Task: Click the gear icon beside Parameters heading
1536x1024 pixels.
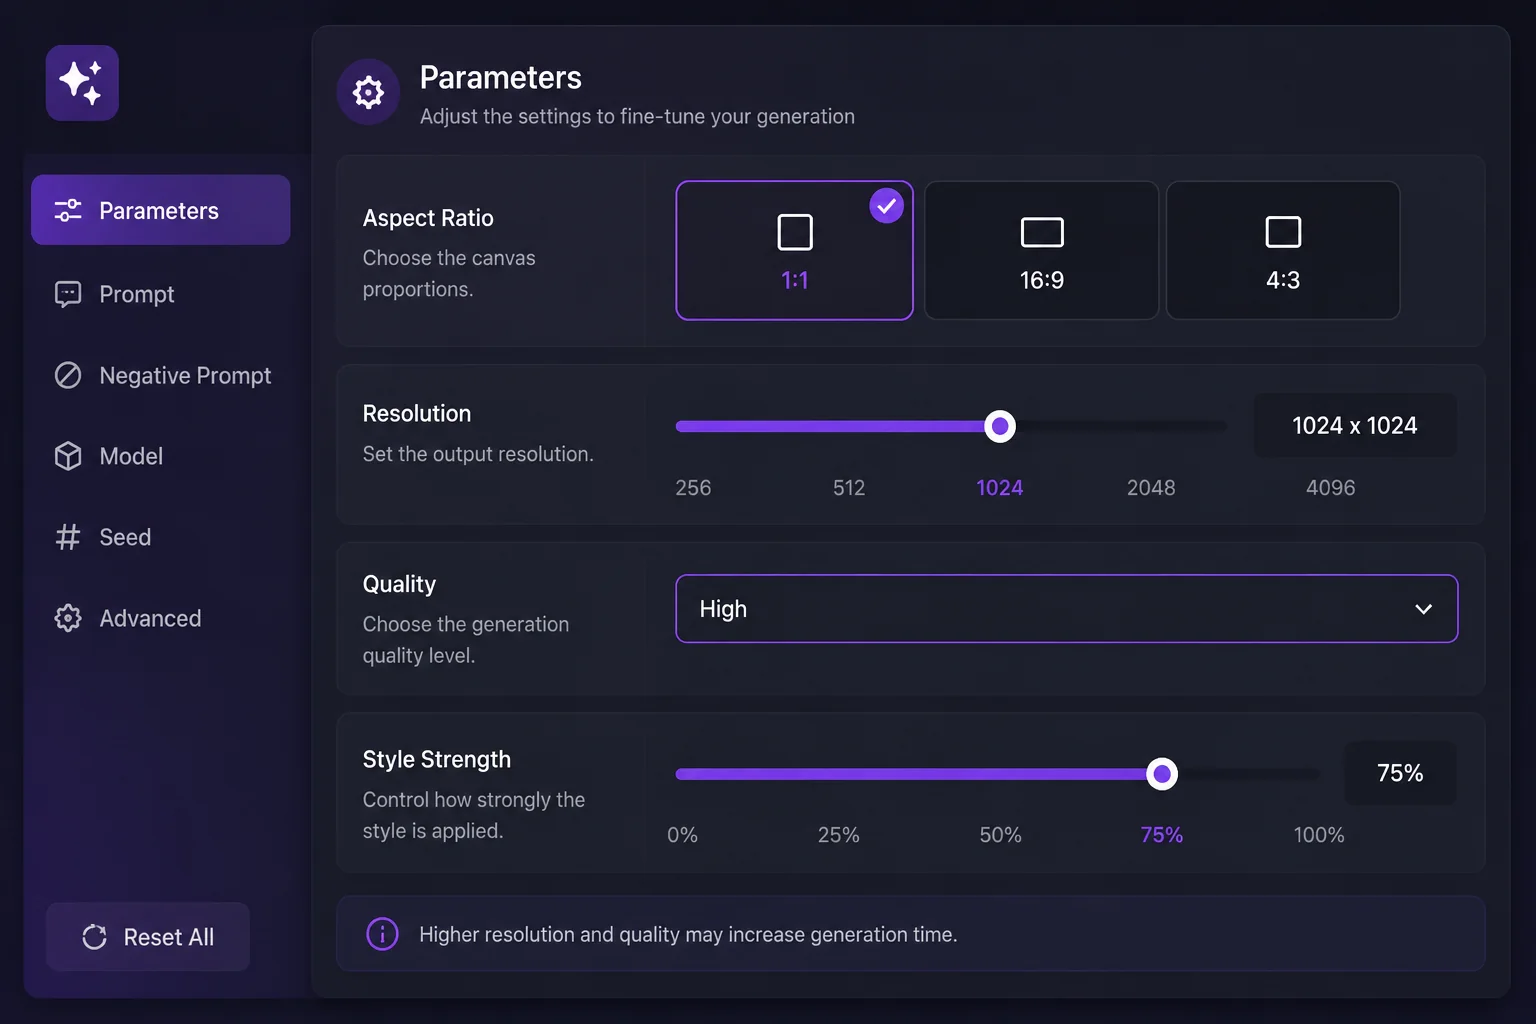Action: (x=368, y=92)
